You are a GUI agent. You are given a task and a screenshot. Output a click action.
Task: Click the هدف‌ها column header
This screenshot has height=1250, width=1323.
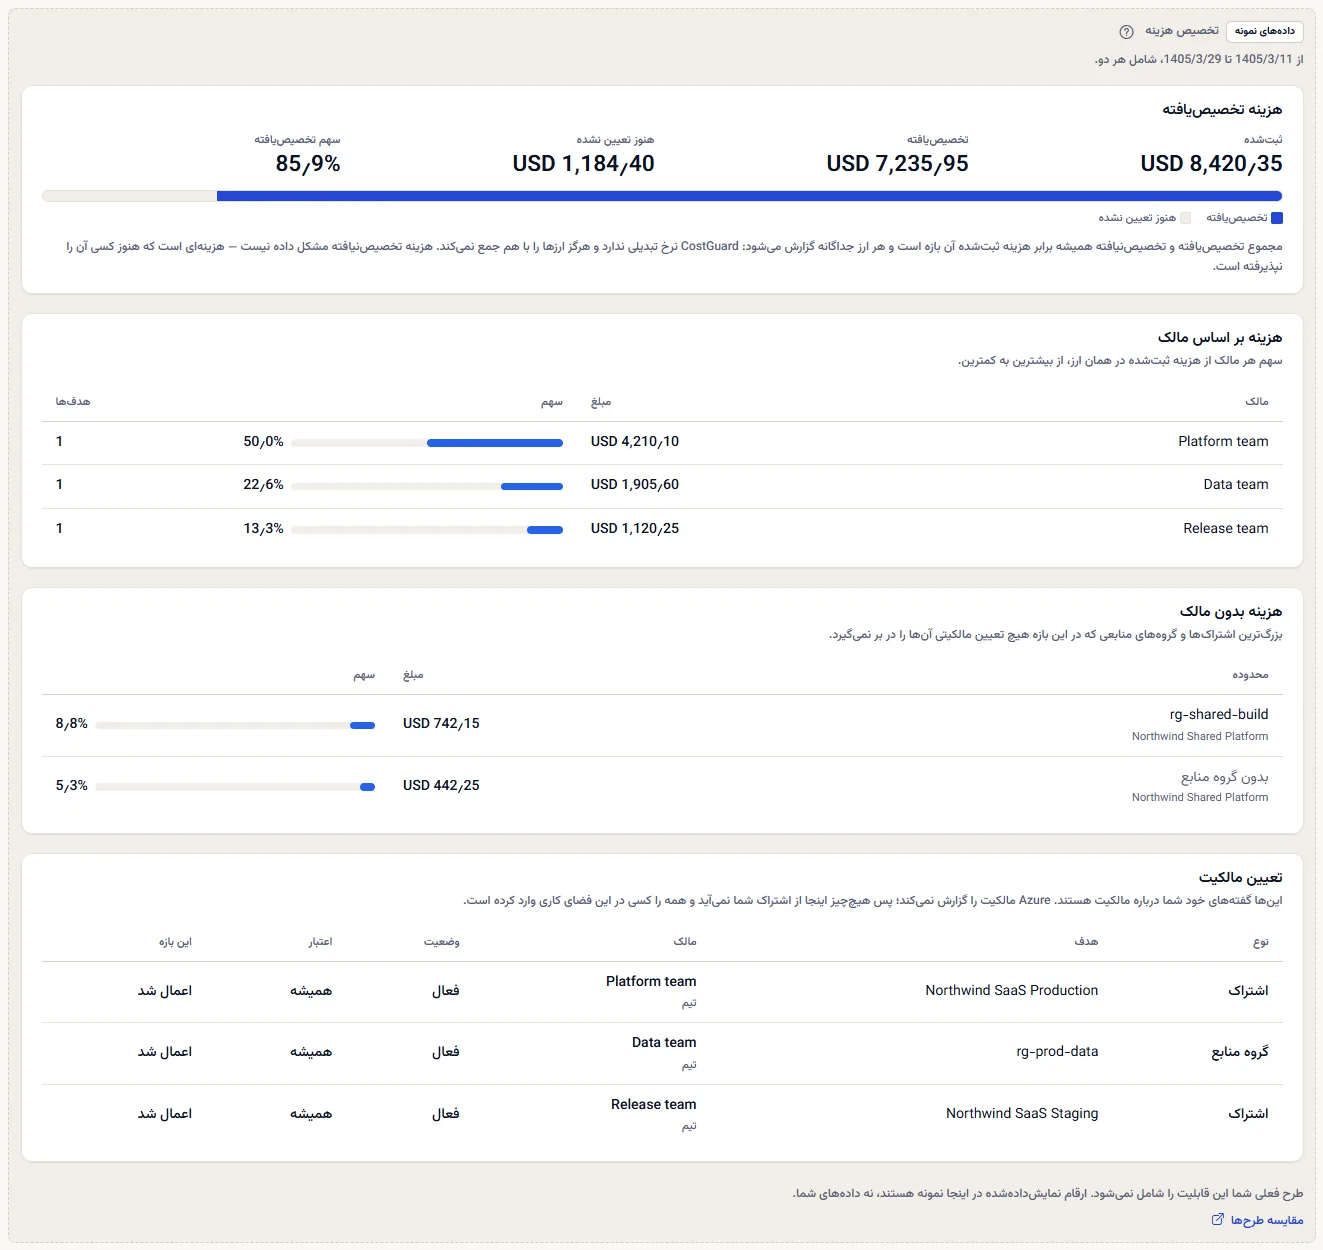point(73,402)
